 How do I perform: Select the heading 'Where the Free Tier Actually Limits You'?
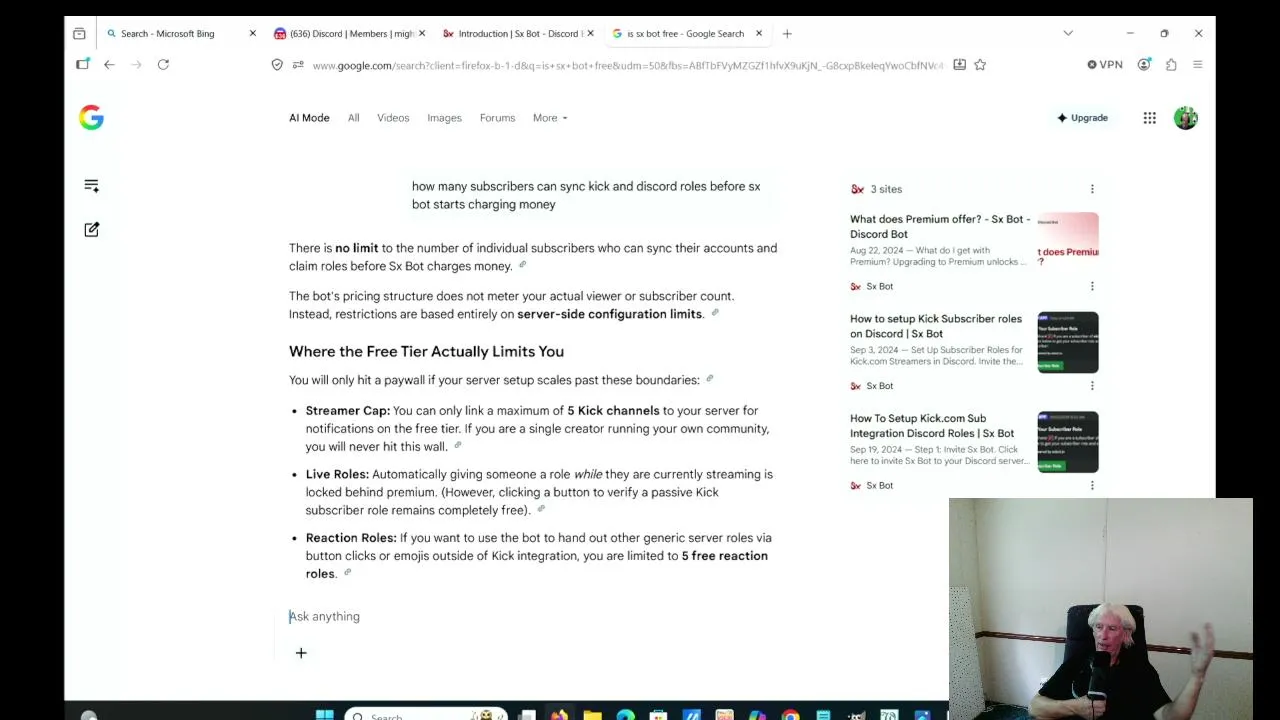coord(426,352)
